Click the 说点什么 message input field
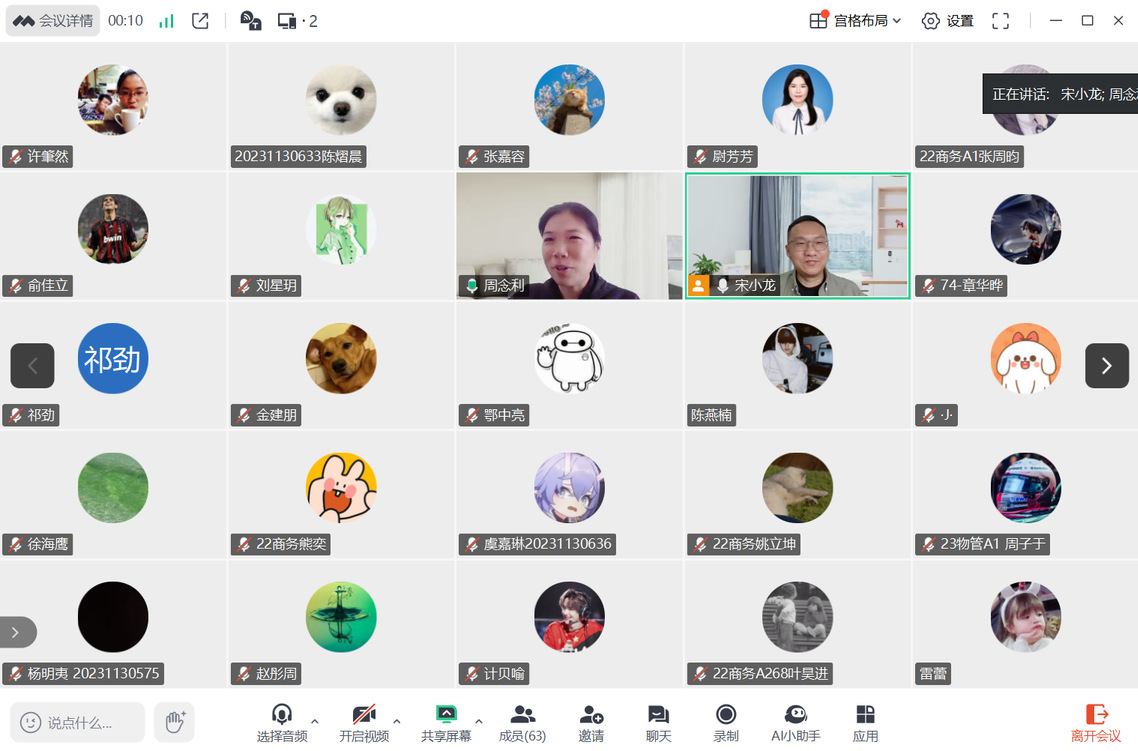Viewport: 1138px width, 751px height. click(78, 722)
